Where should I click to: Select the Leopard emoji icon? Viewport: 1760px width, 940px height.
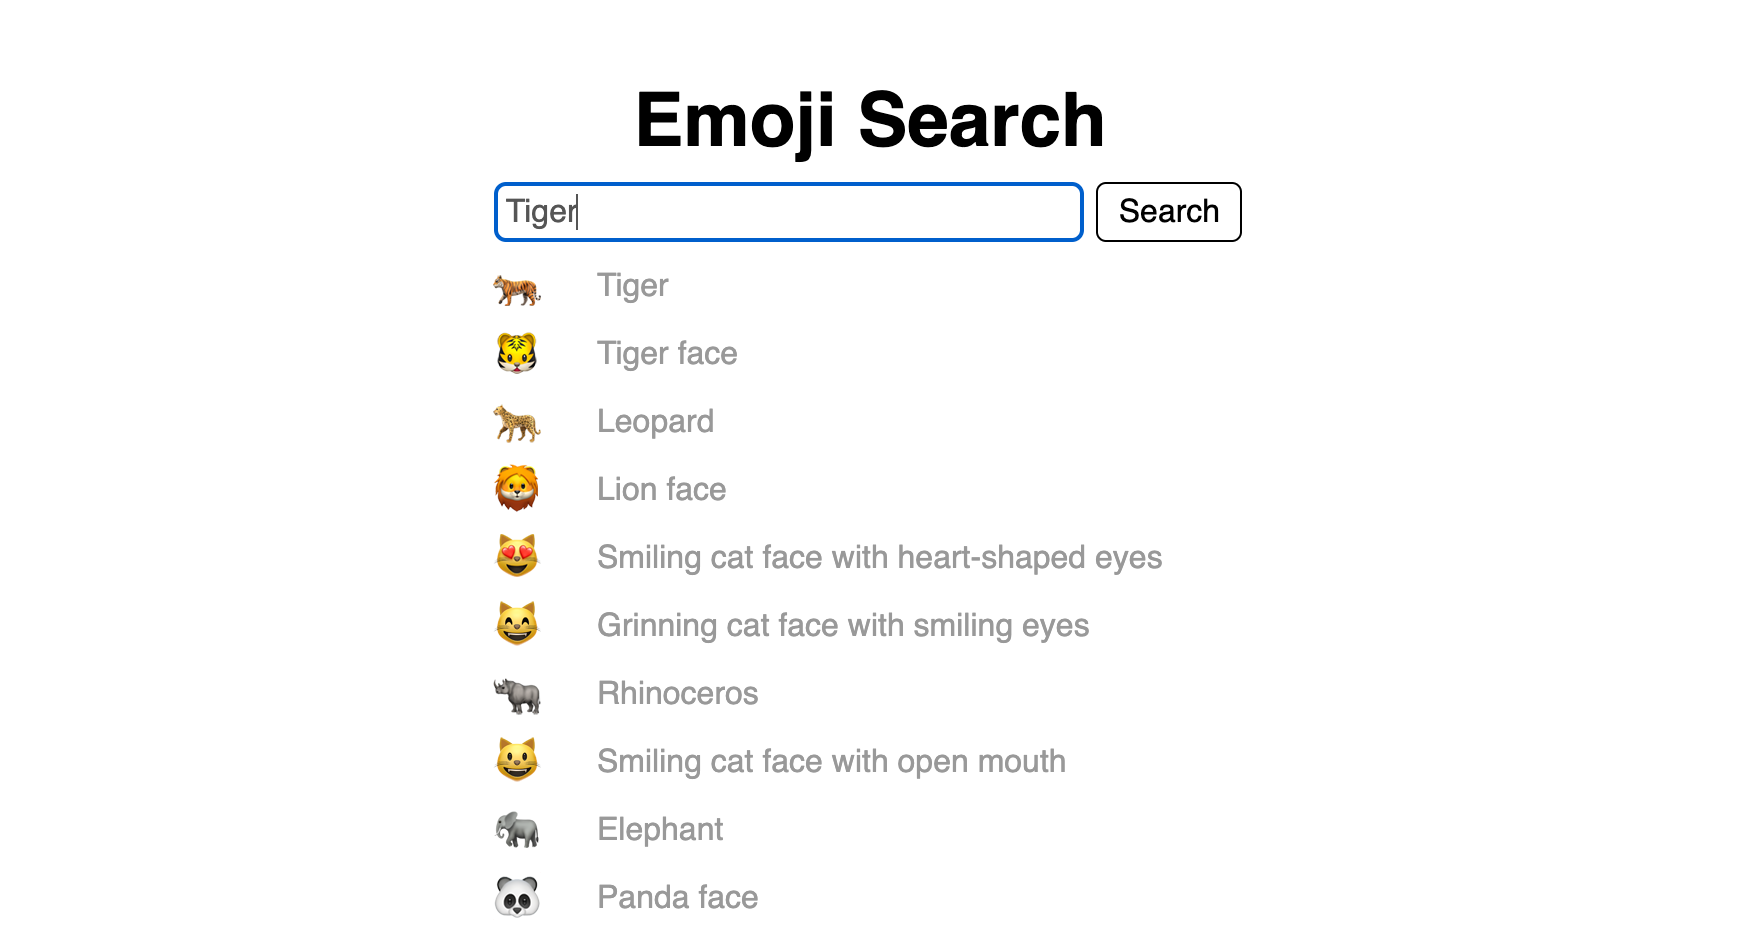coord(518,421)
